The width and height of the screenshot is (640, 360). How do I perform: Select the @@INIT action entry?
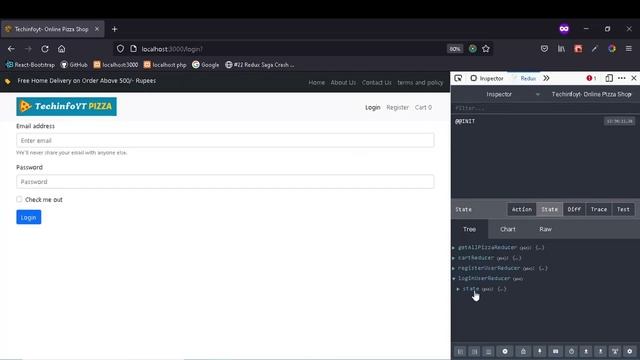click(x=545, y=121)
